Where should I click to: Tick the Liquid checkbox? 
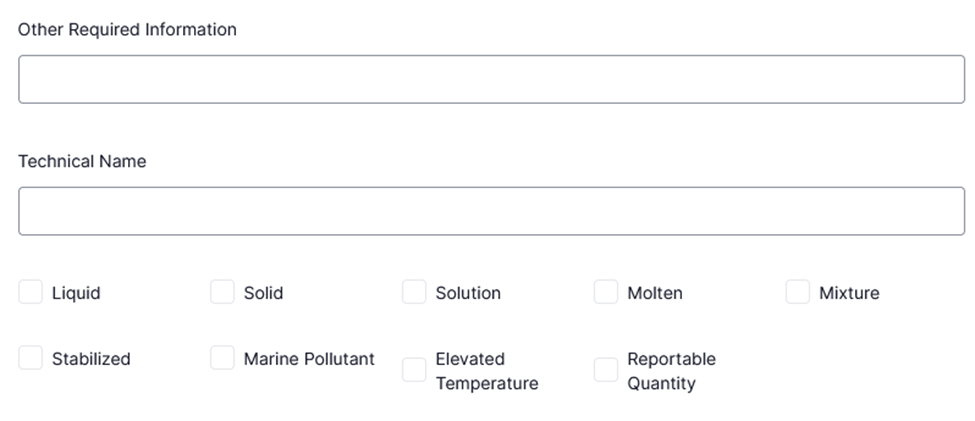coord(31,292)
